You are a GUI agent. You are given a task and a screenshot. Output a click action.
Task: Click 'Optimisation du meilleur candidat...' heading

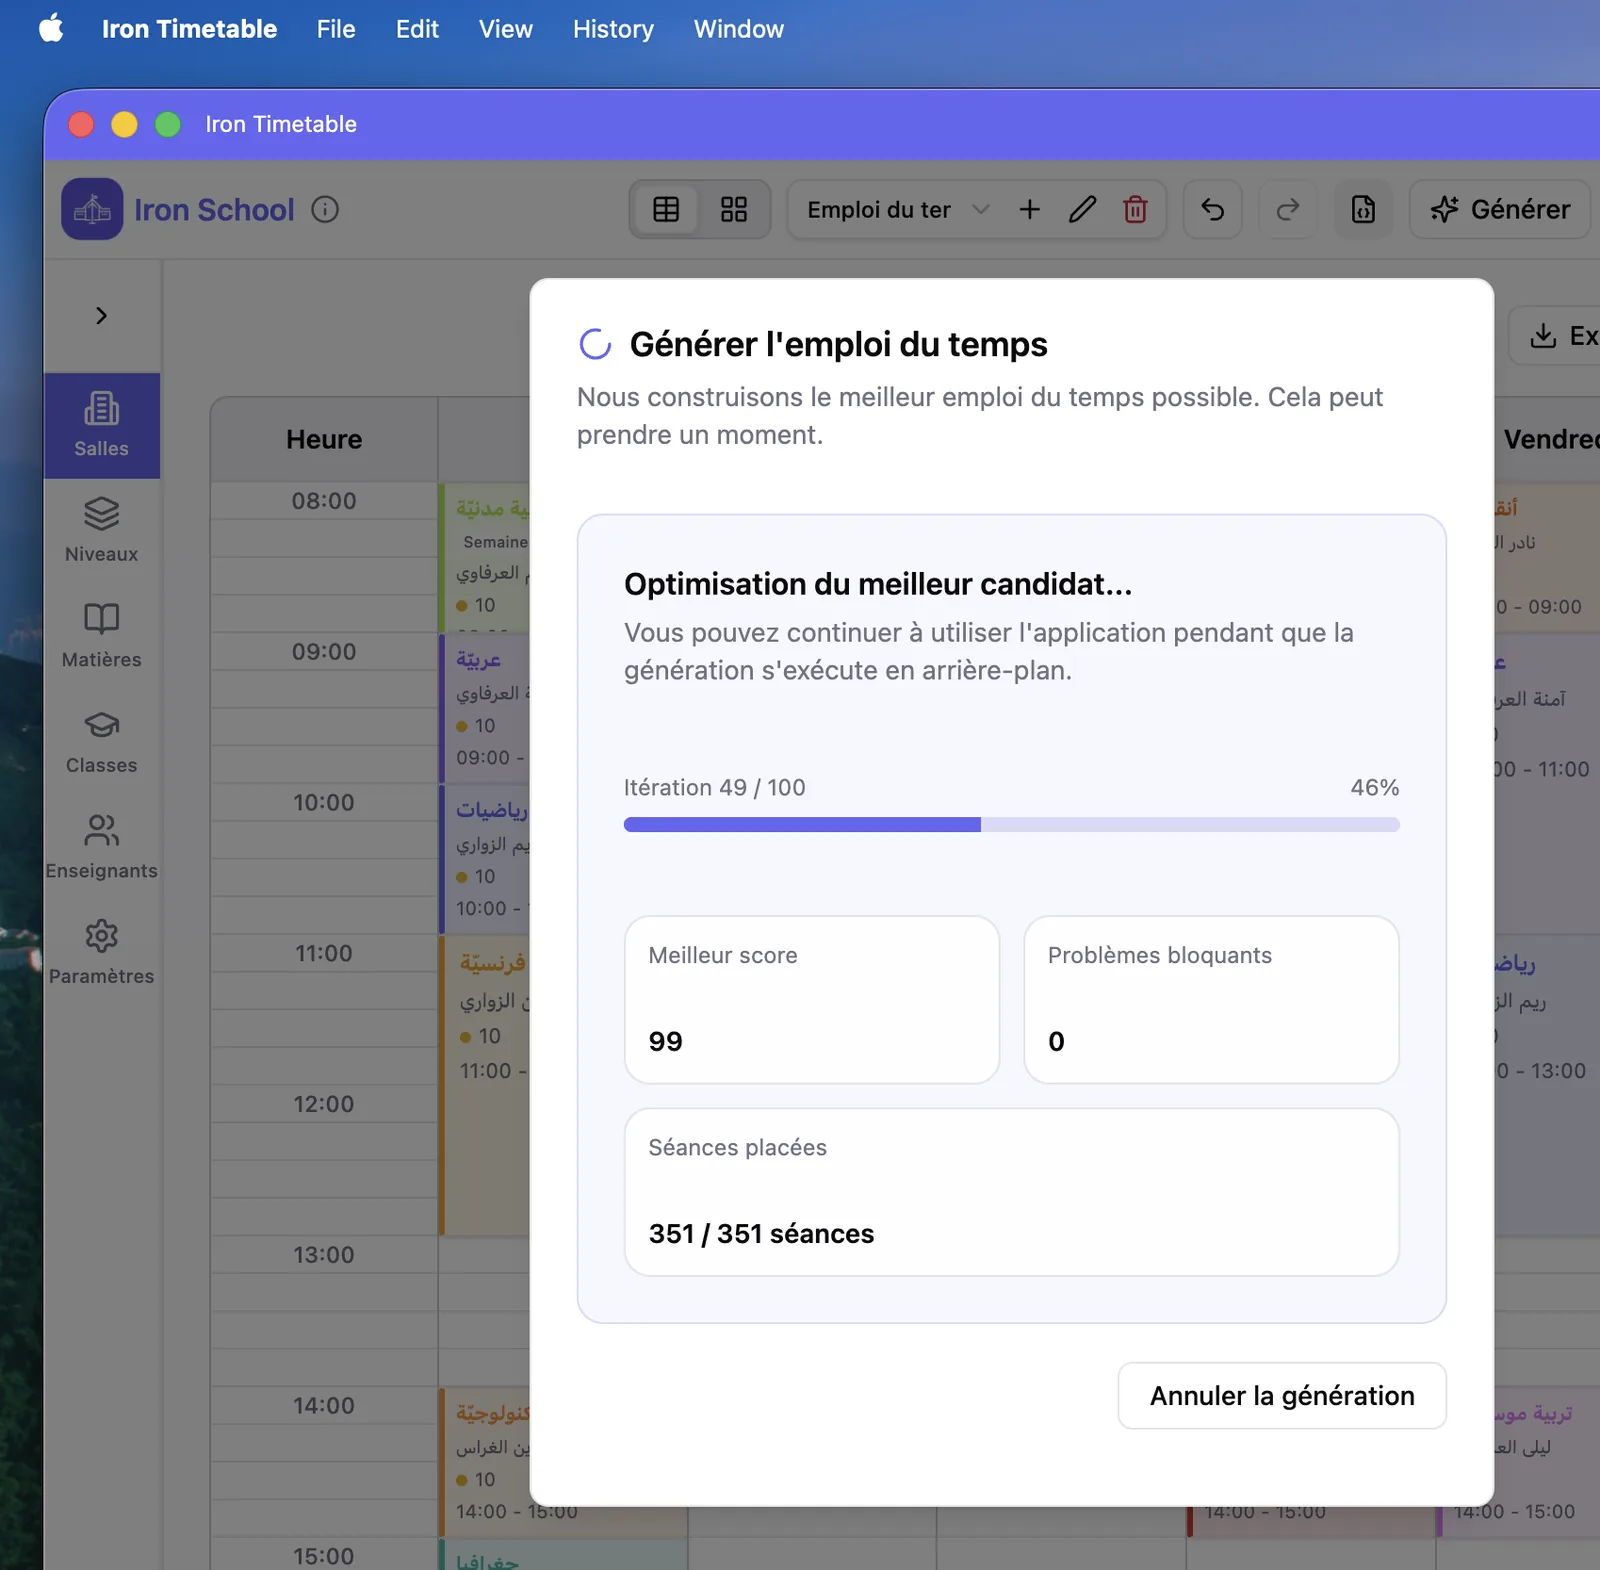click(x=878, y=584)
